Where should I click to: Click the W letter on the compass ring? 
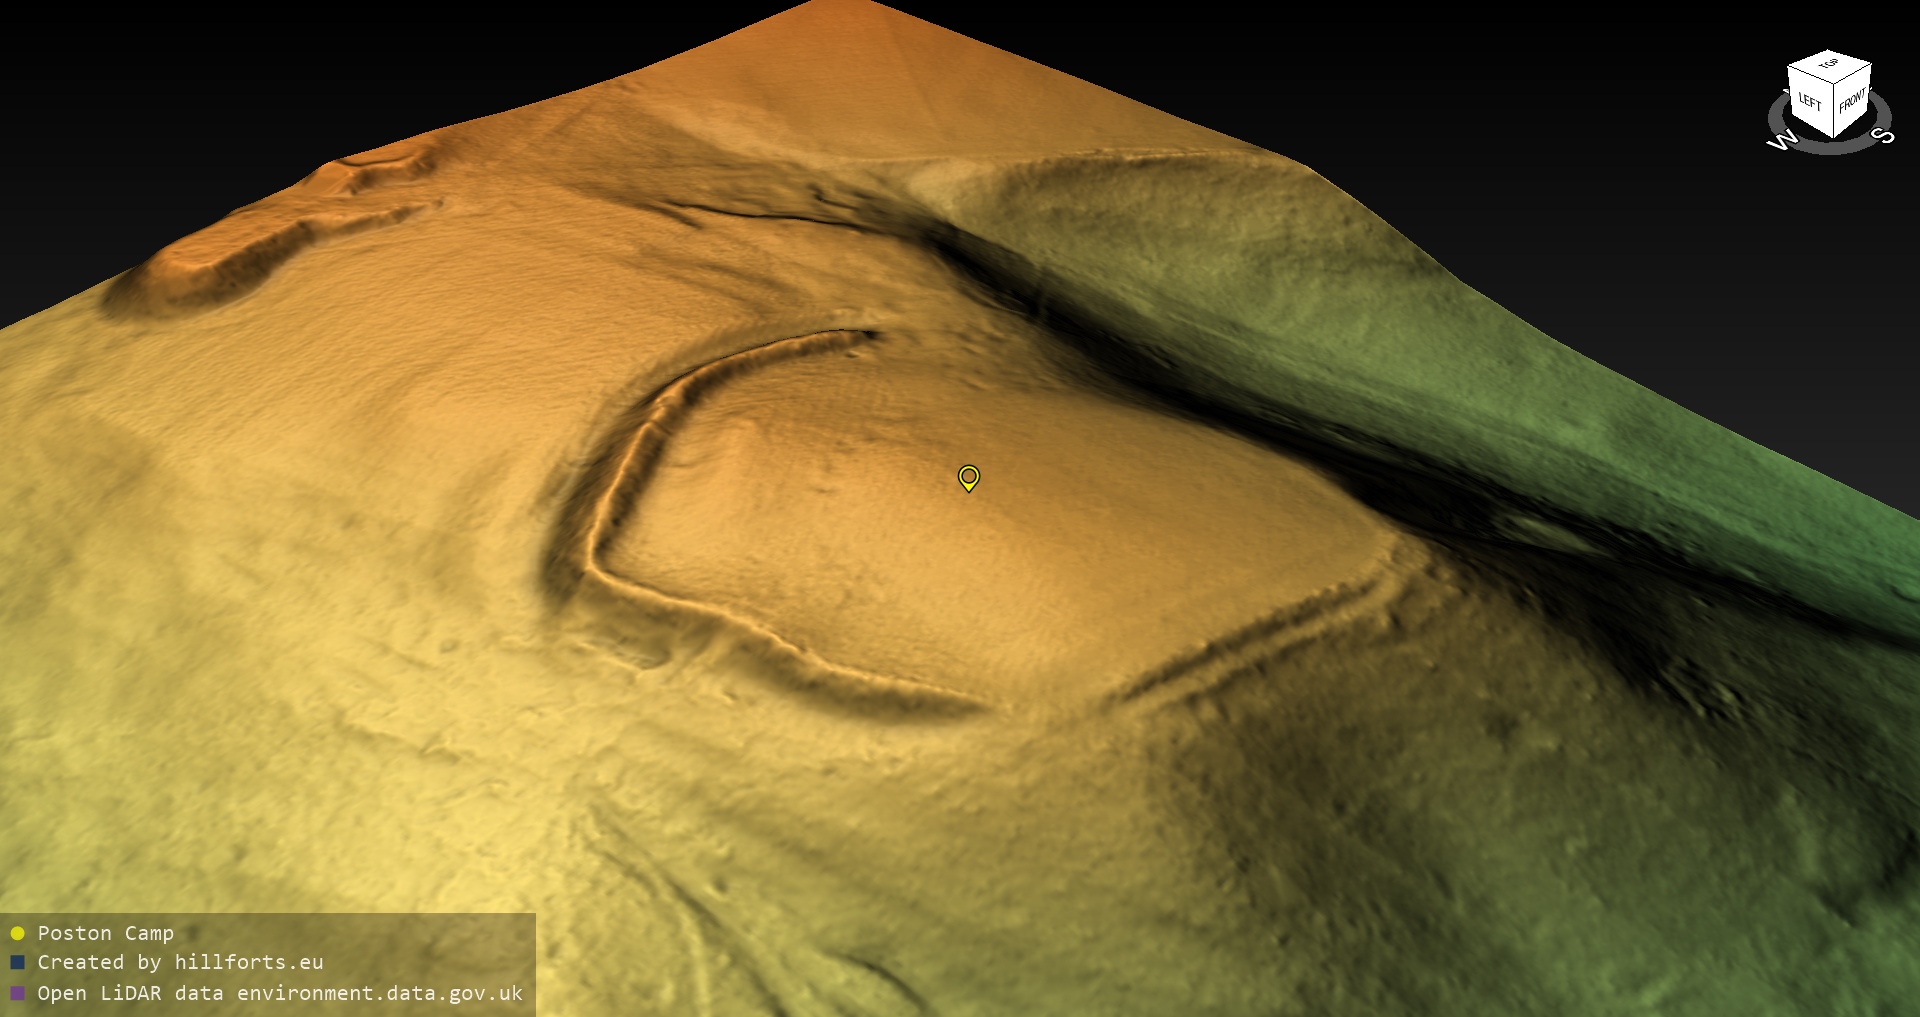click(x=1781, y=141)
